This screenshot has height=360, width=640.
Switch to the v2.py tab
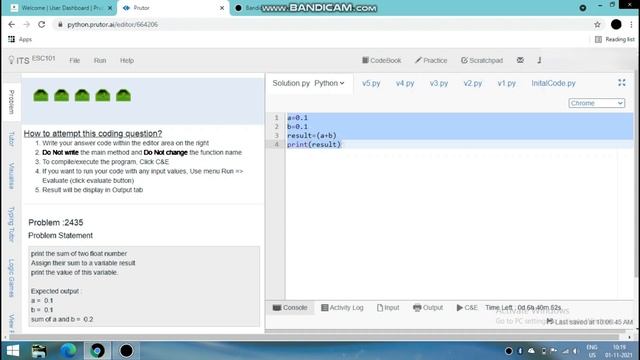pyautogui.click(x=473, y=83)
